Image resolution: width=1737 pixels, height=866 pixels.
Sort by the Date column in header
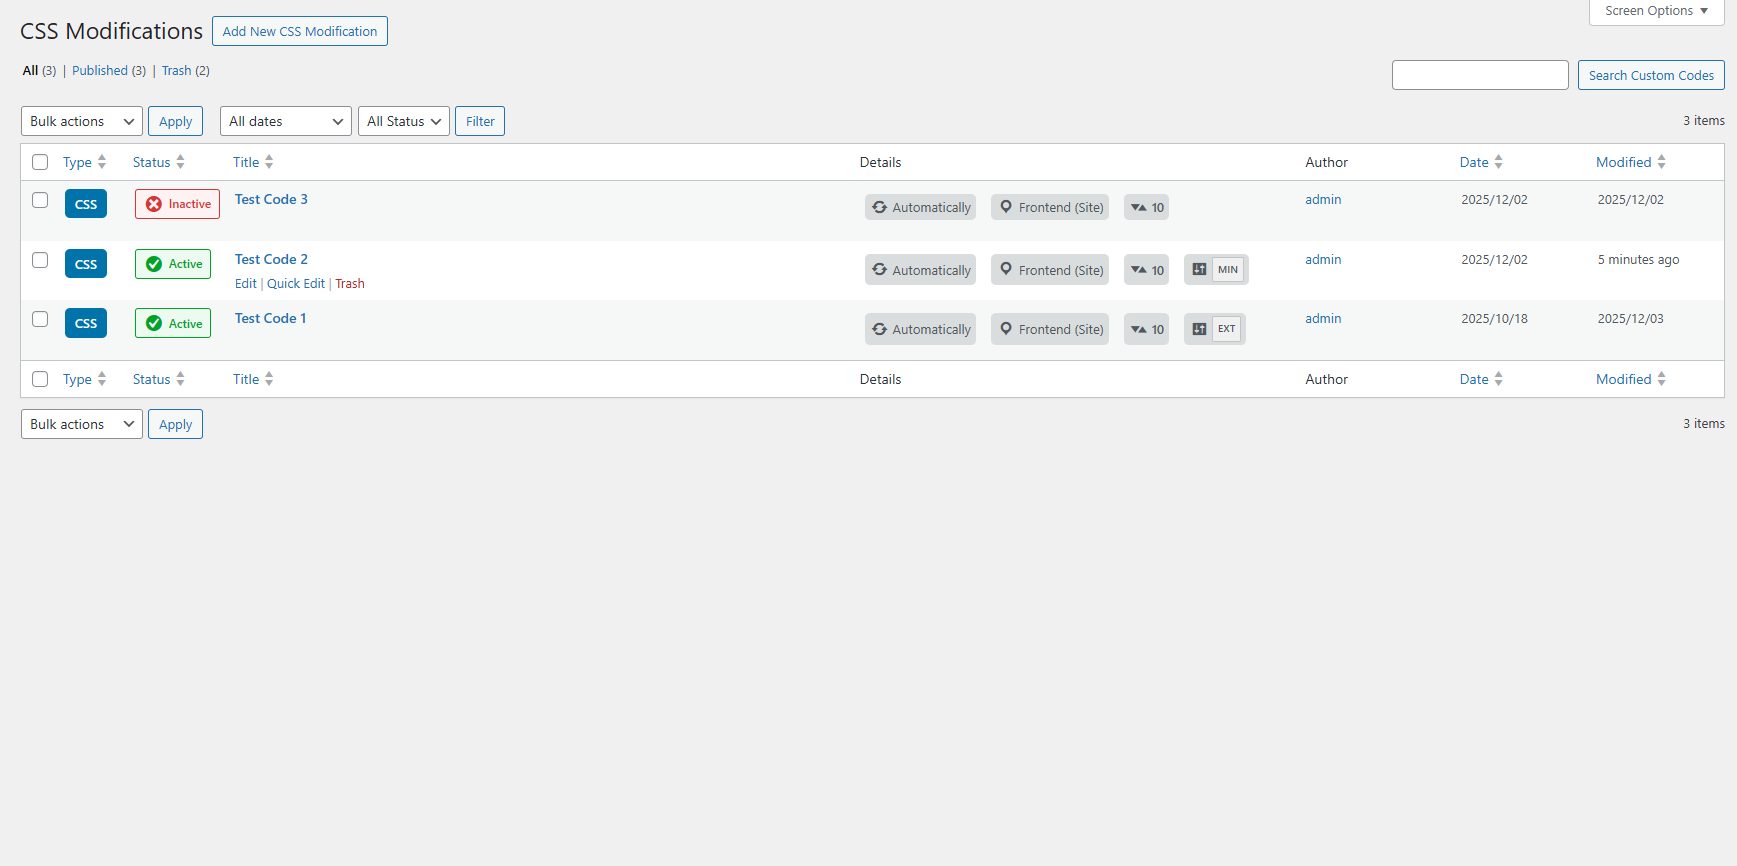[1481, 162]
